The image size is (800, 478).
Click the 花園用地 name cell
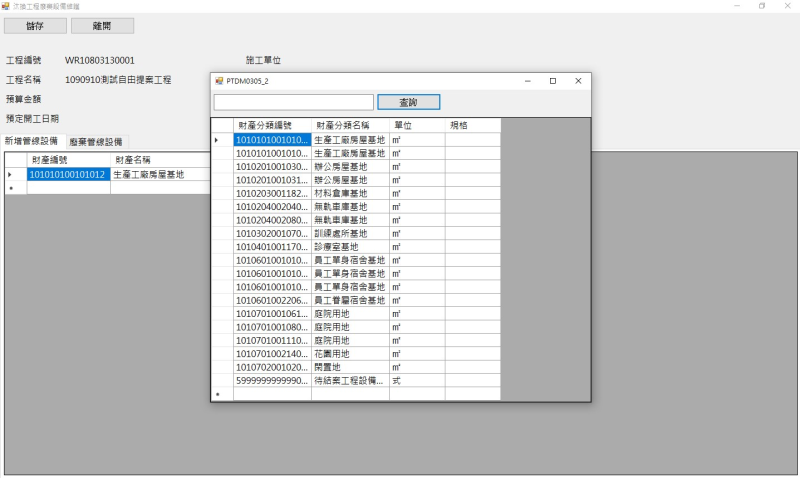(350, 354)
